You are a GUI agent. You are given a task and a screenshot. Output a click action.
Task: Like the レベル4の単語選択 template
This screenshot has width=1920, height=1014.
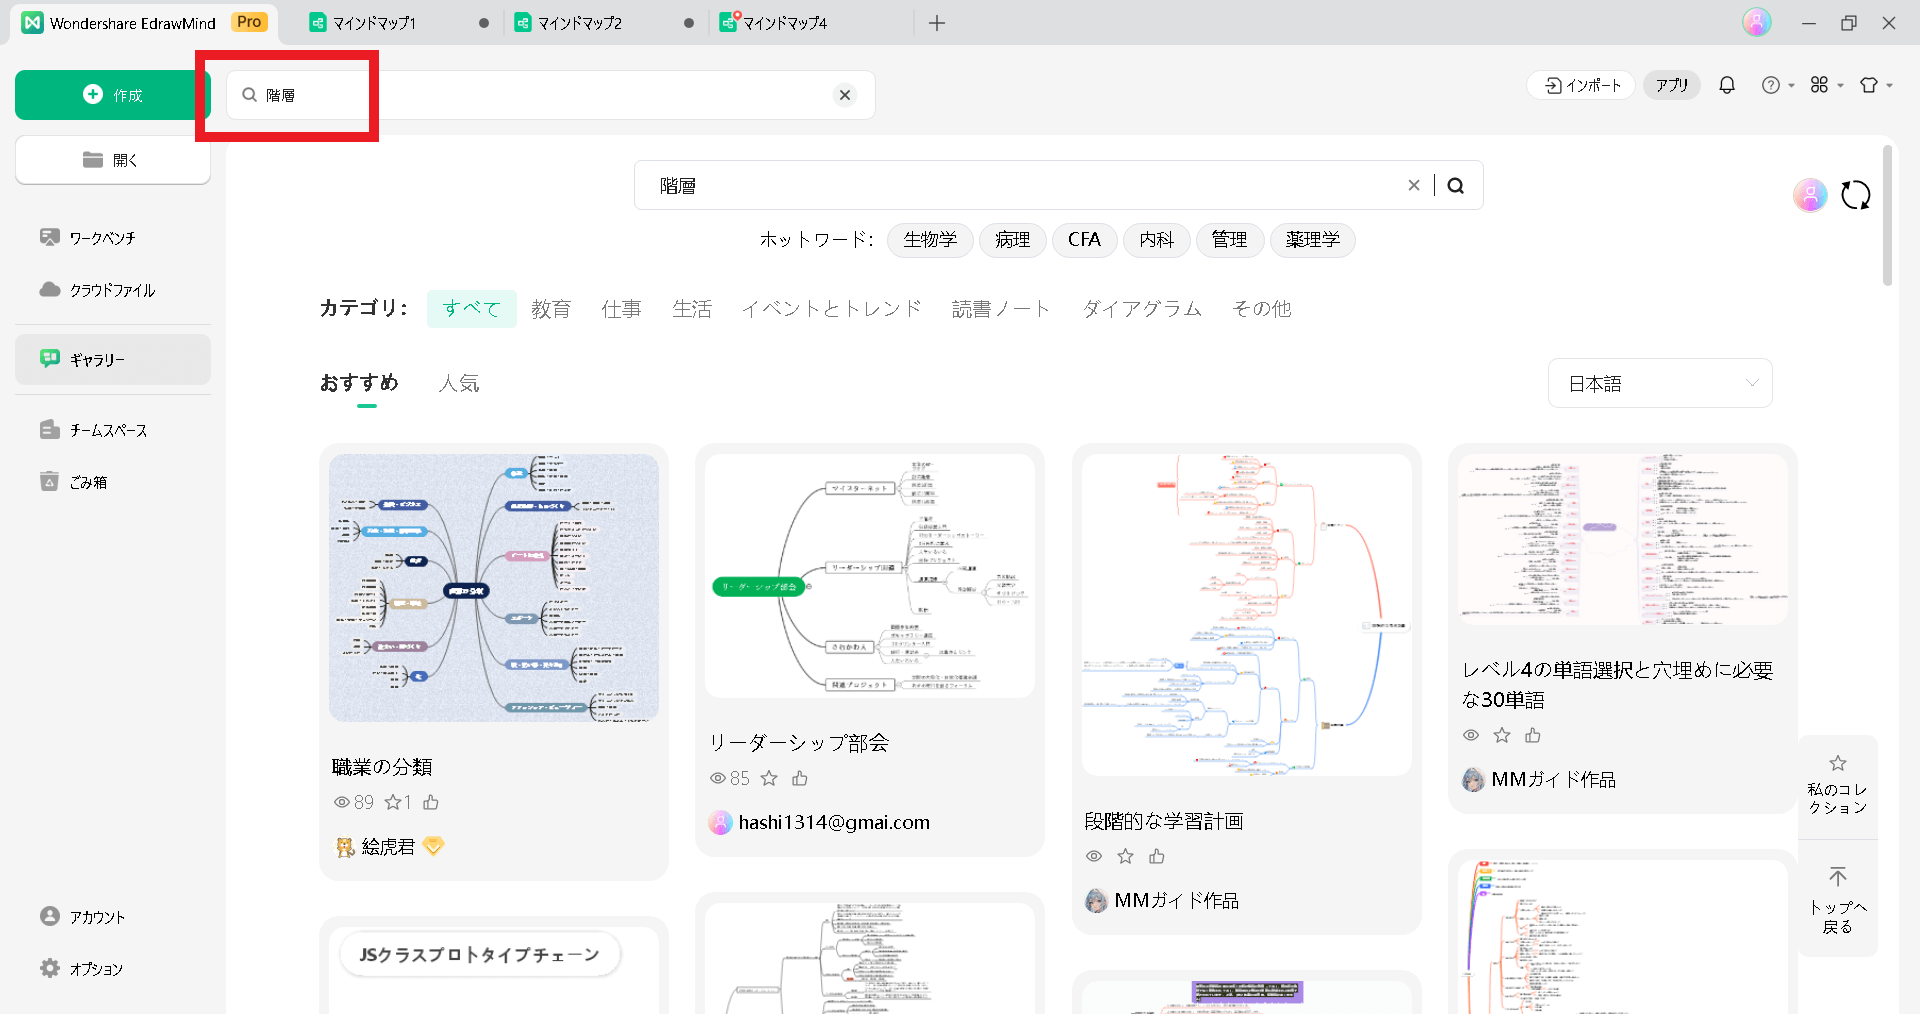[x=1533, y=735]
